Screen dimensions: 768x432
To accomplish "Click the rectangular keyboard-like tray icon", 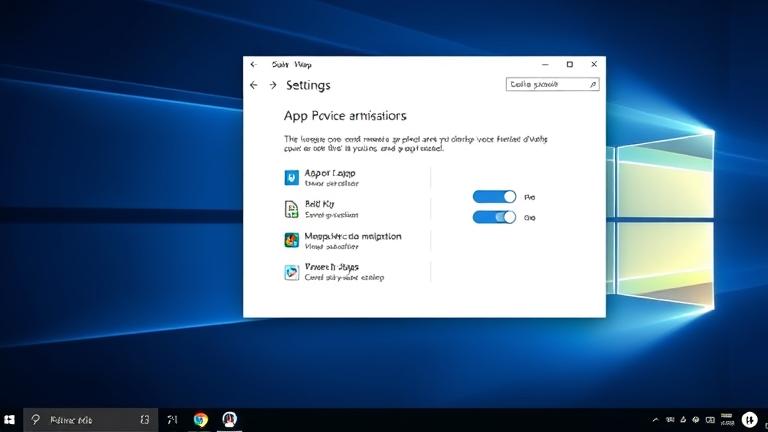I will pos(710,420).
